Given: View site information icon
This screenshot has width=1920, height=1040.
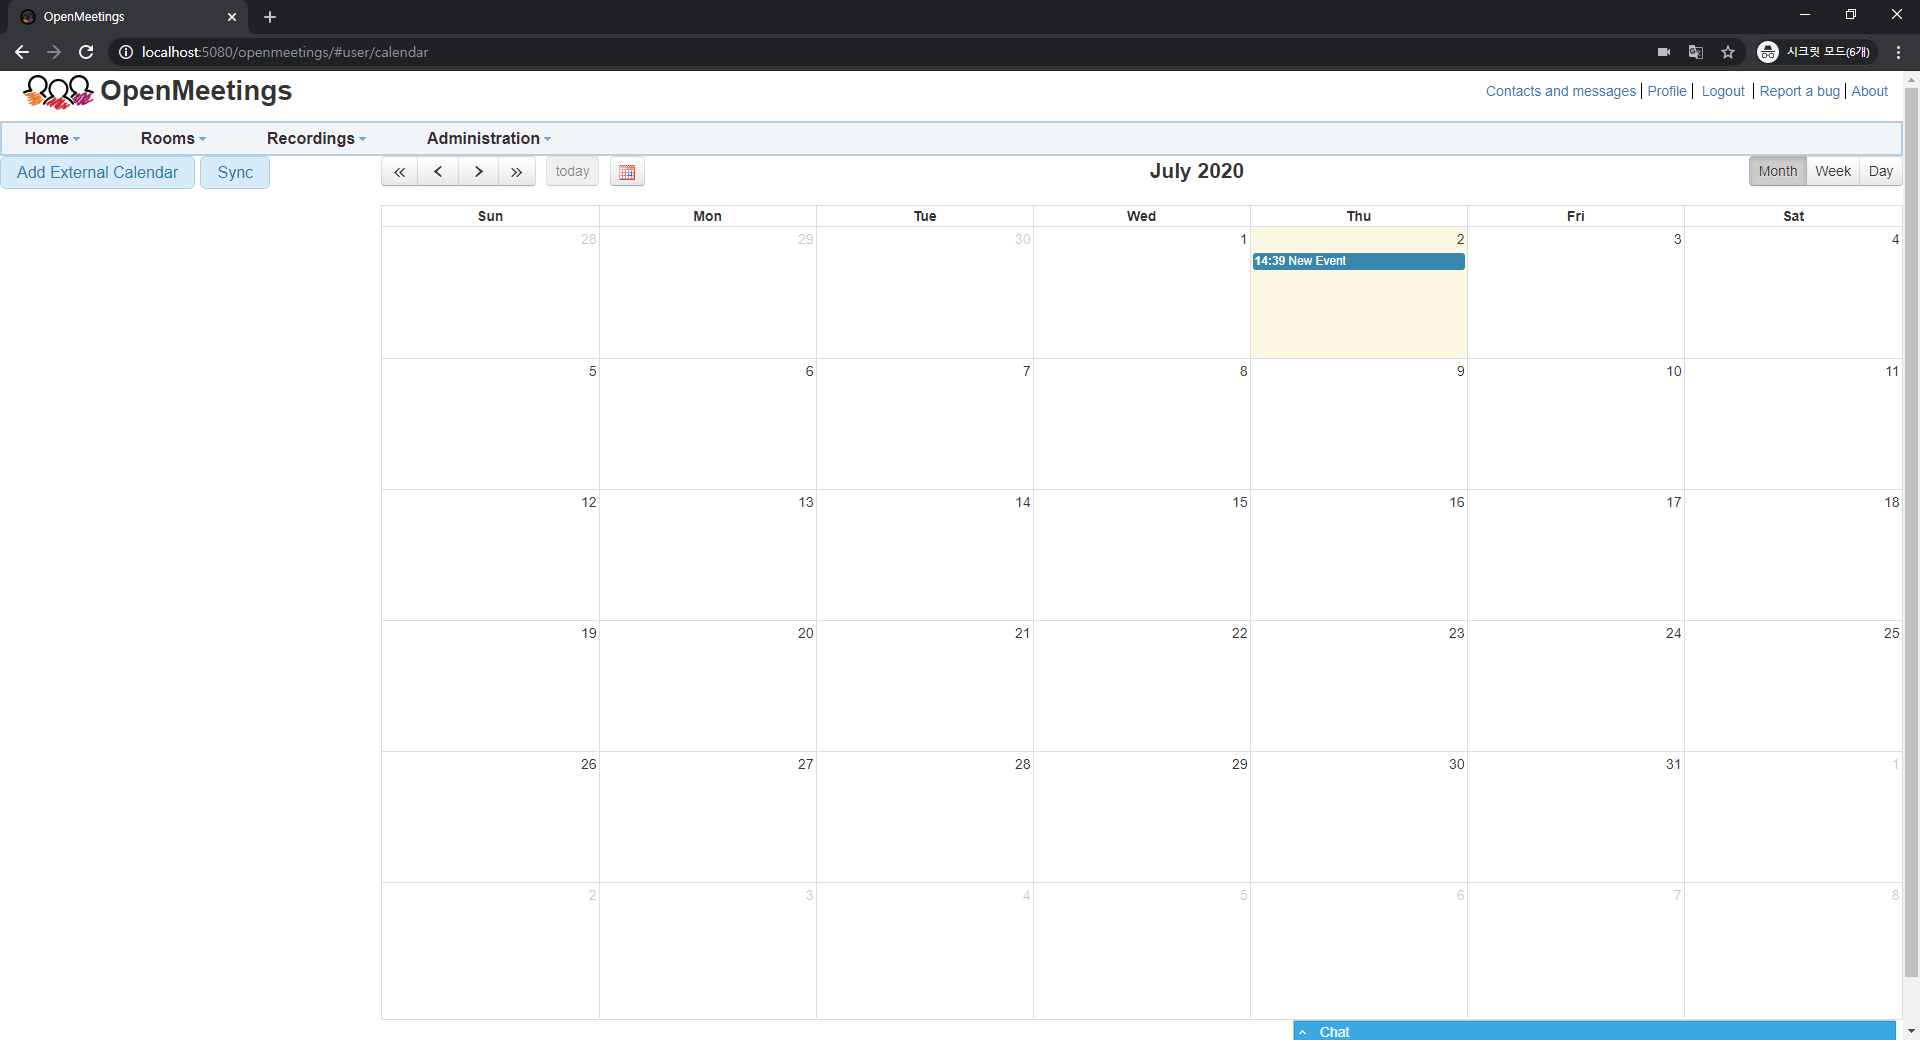Looking at the screenshot, I should point(126,52).
